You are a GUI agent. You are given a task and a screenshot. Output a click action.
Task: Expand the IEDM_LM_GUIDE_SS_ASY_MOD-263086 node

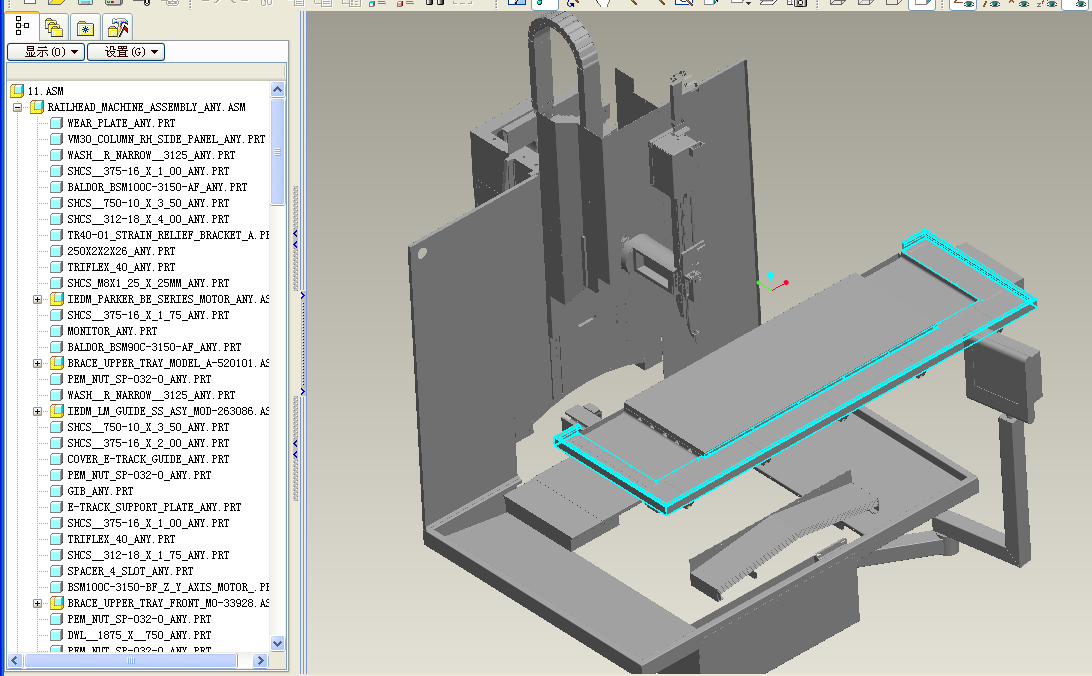click(x=38, y=411)
